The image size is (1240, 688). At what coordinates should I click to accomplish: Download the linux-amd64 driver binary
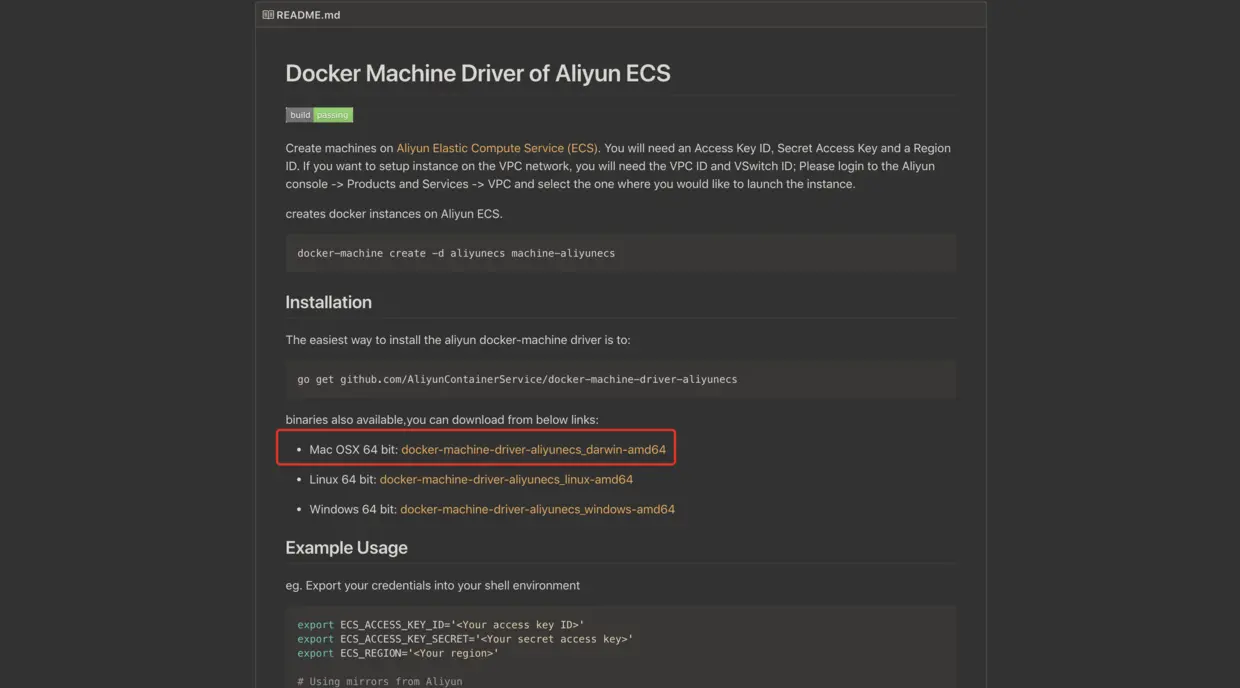506,480
